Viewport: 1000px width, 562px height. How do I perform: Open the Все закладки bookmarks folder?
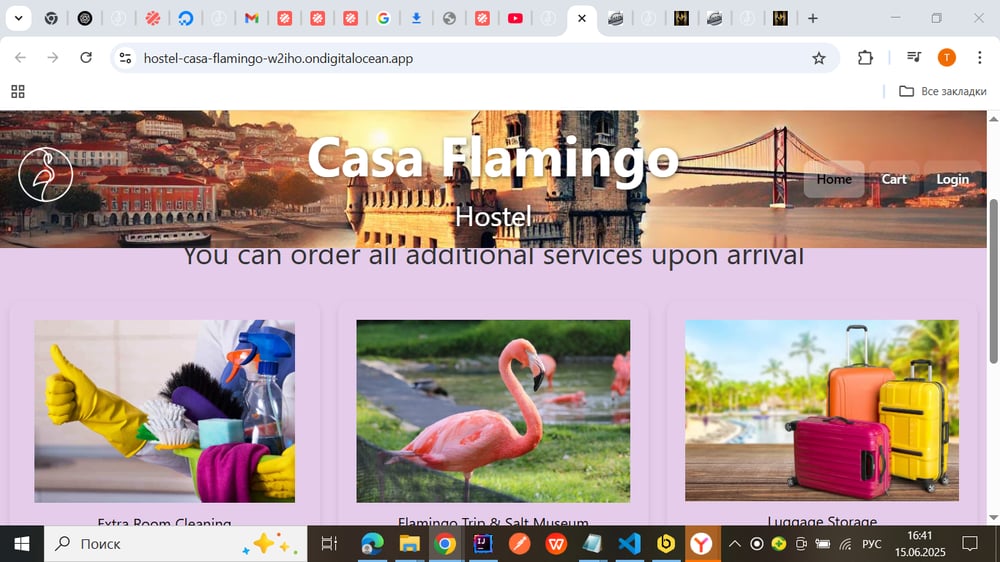click(x=943, y=91)
